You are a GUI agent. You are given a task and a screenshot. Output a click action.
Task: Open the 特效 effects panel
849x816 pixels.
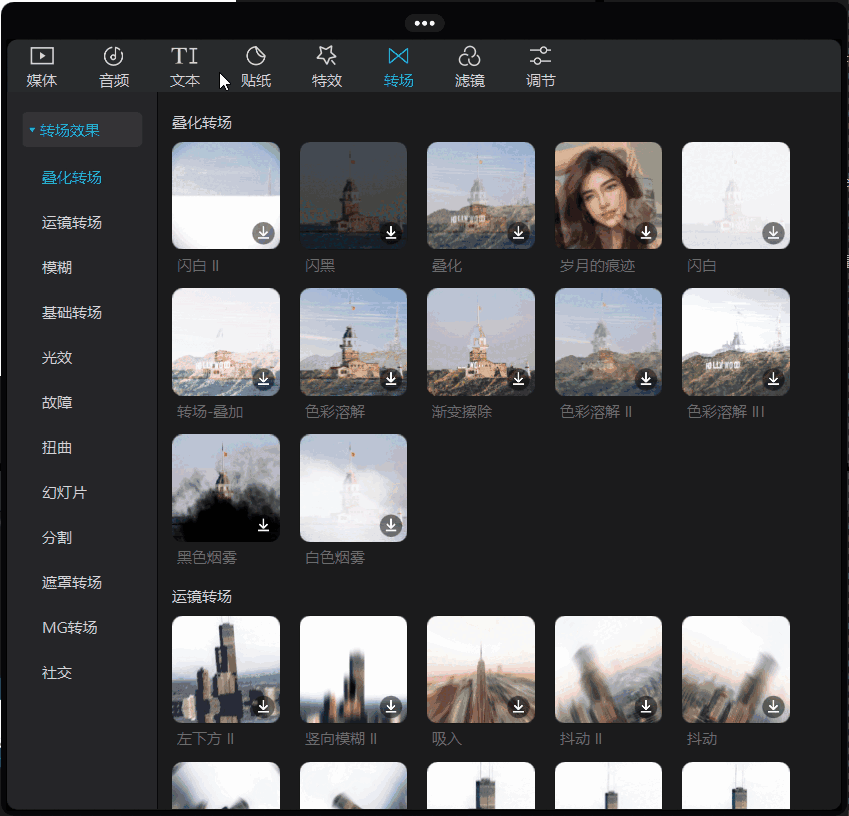327,67
